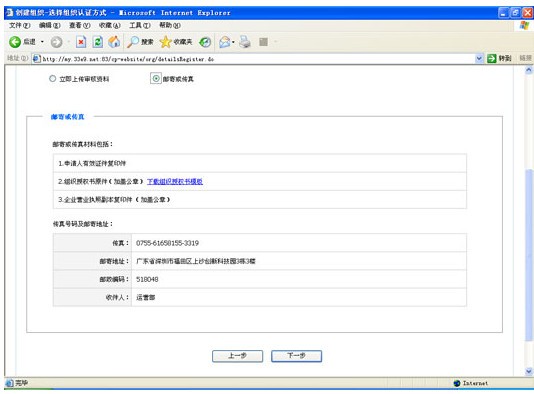Viewport: 534px width, 394px height.
Task: Click the Internet zone globe icon
Action: pyautogui.click(x=457, y=383)
